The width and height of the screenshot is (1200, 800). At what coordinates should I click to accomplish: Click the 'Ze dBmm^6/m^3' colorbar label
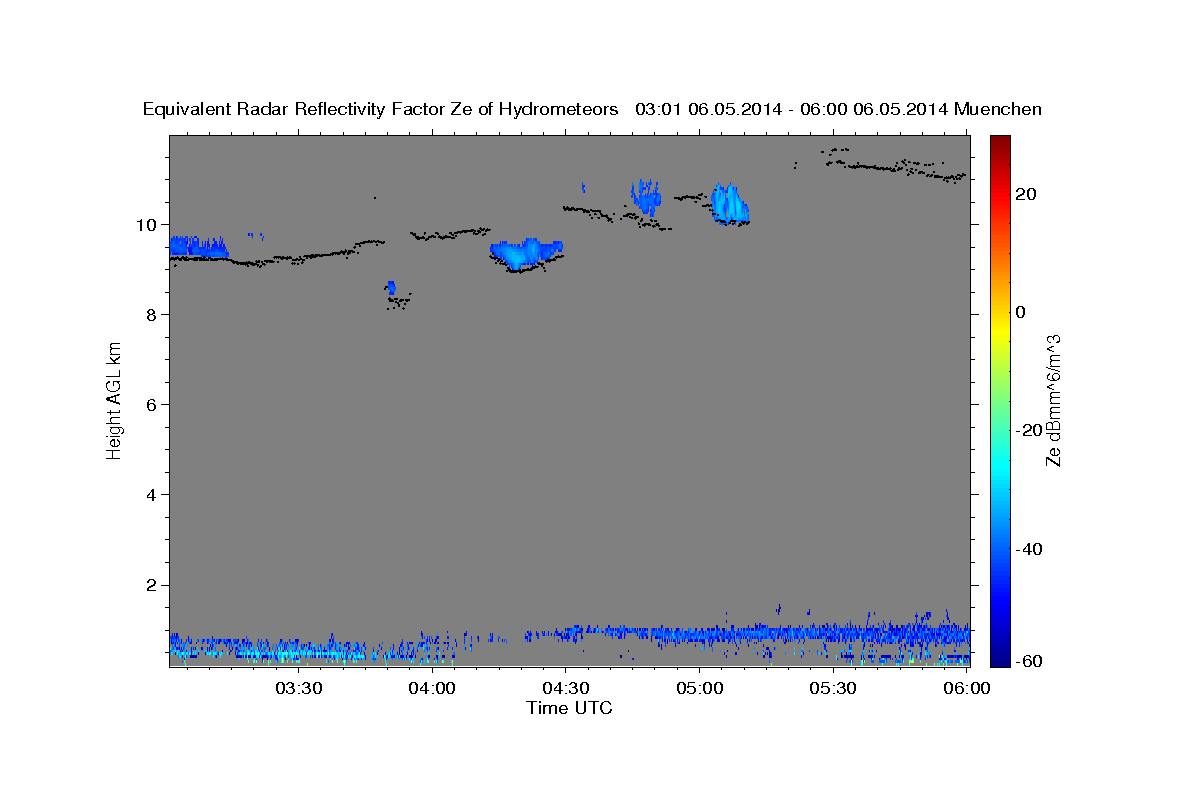coord(1053,400)
